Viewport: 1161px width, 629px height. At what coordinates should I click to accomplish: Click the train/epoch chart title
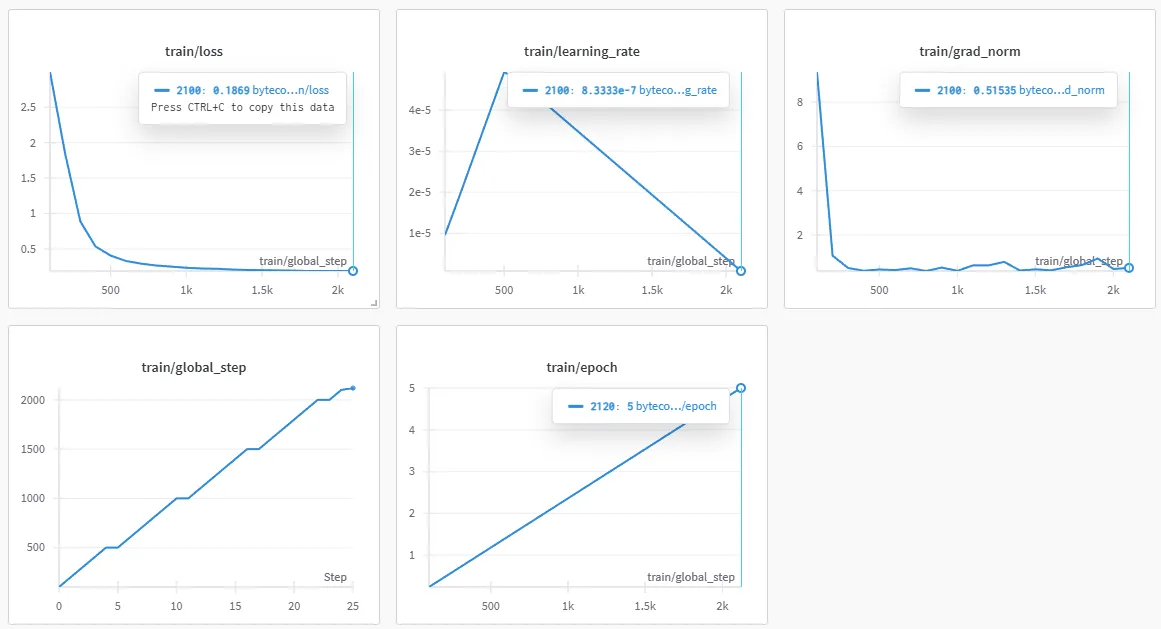[x=581, y=367]
